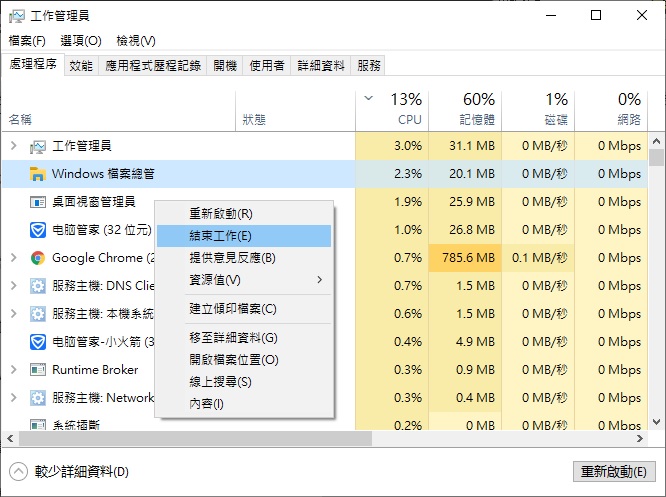This screenshot has height=497, width=666.
Task: Choose 結束工作(E) in context menu
Action: click(x=244, y=236)
